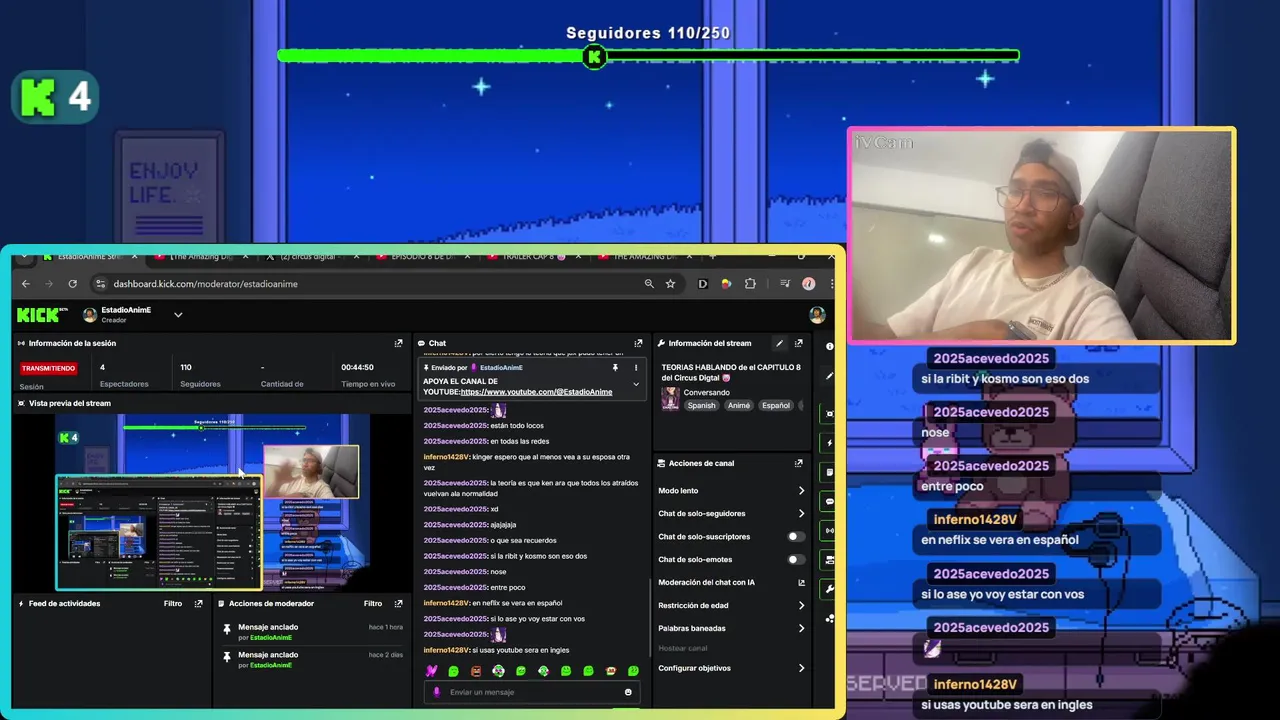Pop out the Información del stream panel
Image resolution: width=1280 pixels, height=720 pixels.
[x=798, y=343]
